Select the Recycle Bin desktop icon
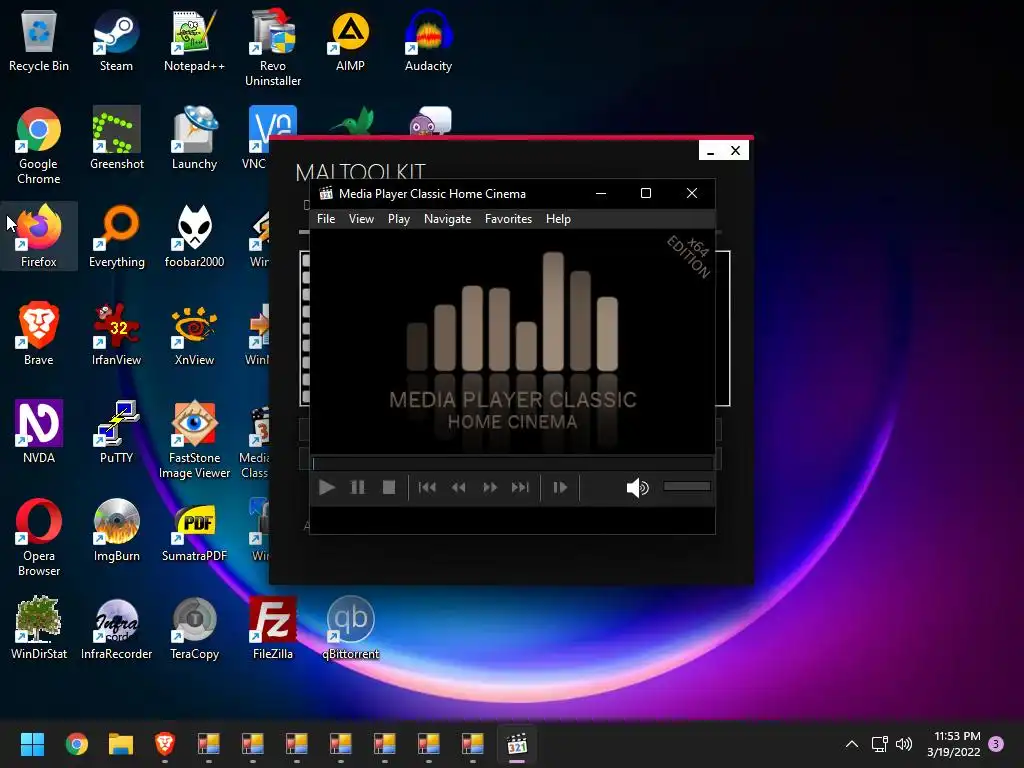 (39, 40)
